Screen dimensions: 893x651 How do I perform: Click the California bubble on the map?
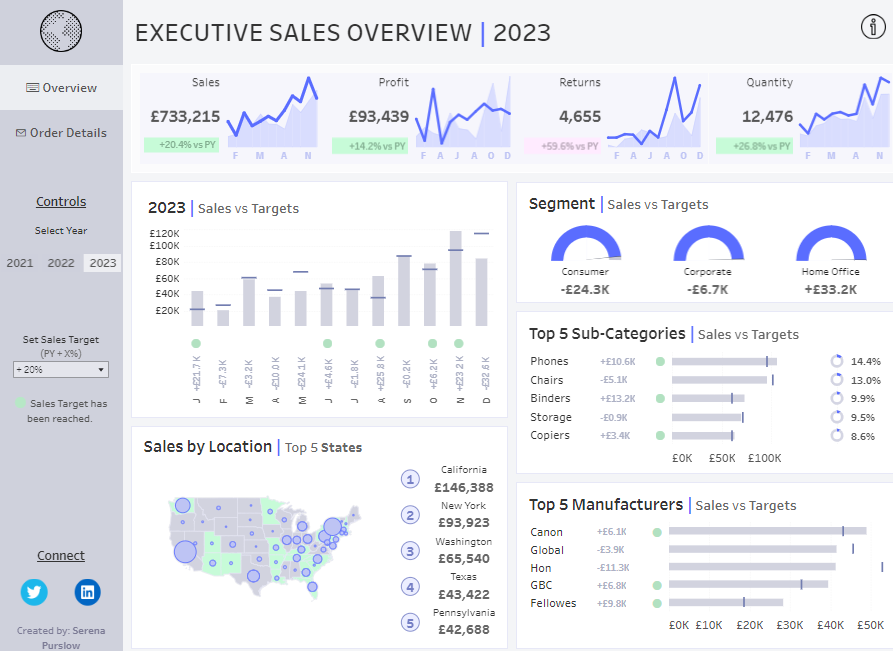click(x=185, y=552)
